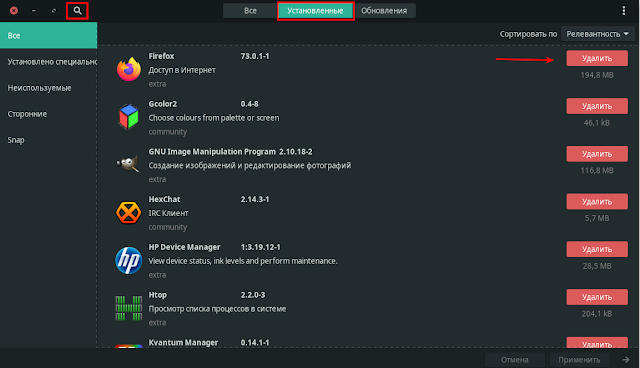This screenshot has width=640, height=368.
Task: Switch to the Все tab
Action: pos(250,11)
